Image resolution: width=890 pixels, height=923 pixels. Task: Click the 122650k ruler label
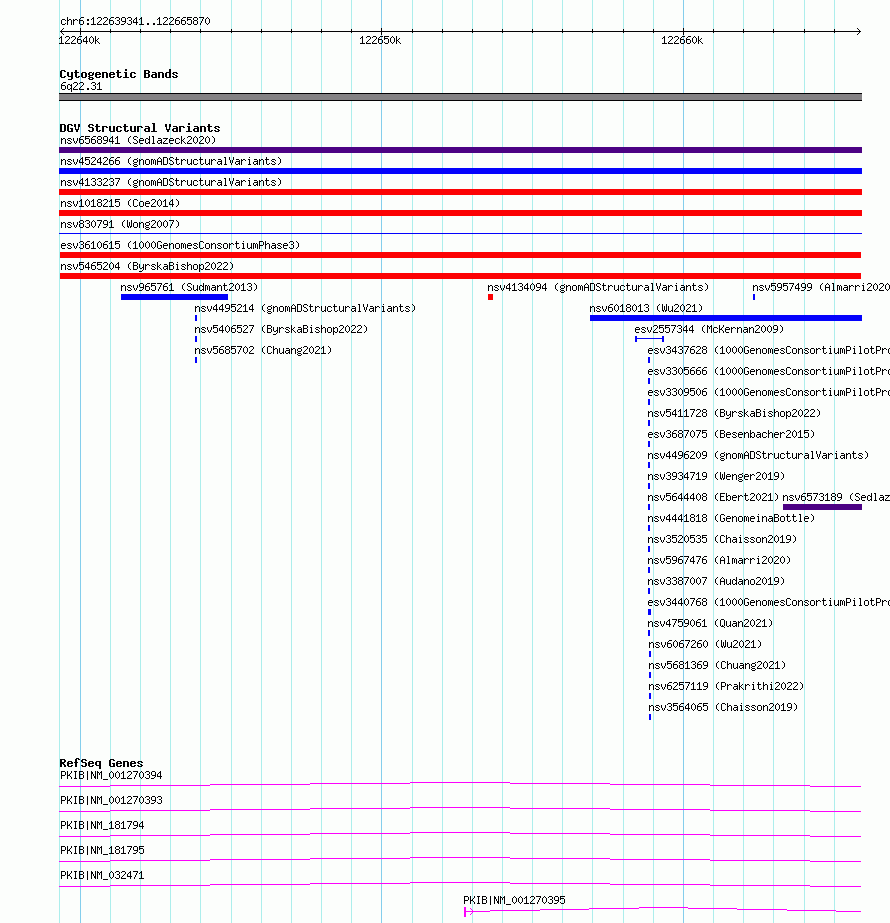(380, 41)
